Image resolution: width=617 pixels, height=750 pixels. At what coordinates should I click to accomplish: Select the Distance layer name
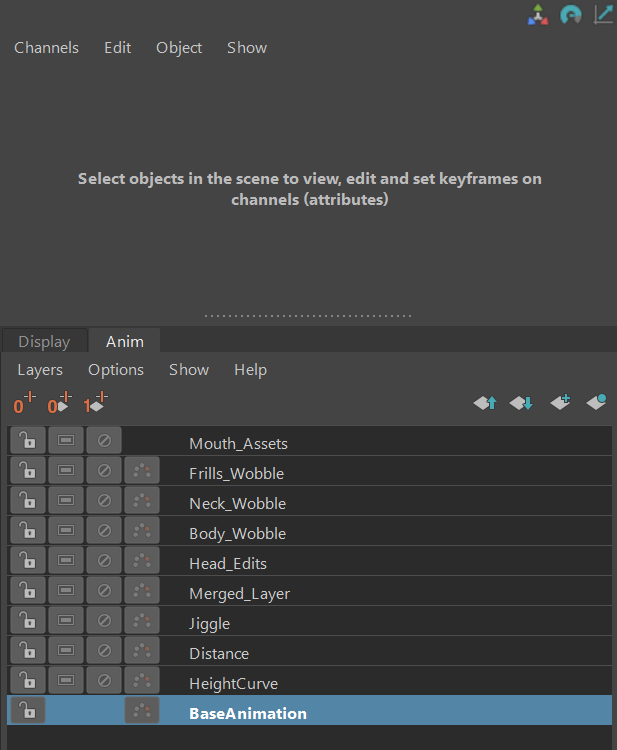(219, 654)
